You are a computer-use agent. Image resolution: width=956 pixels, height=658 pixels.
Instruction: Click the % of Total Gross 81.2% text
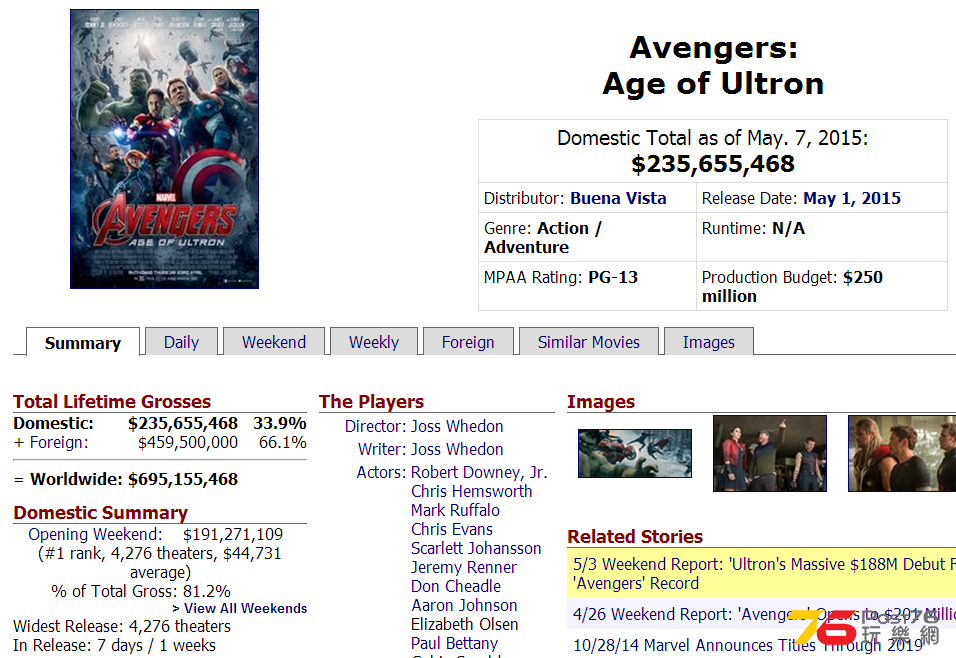click(x=141, y=591)
